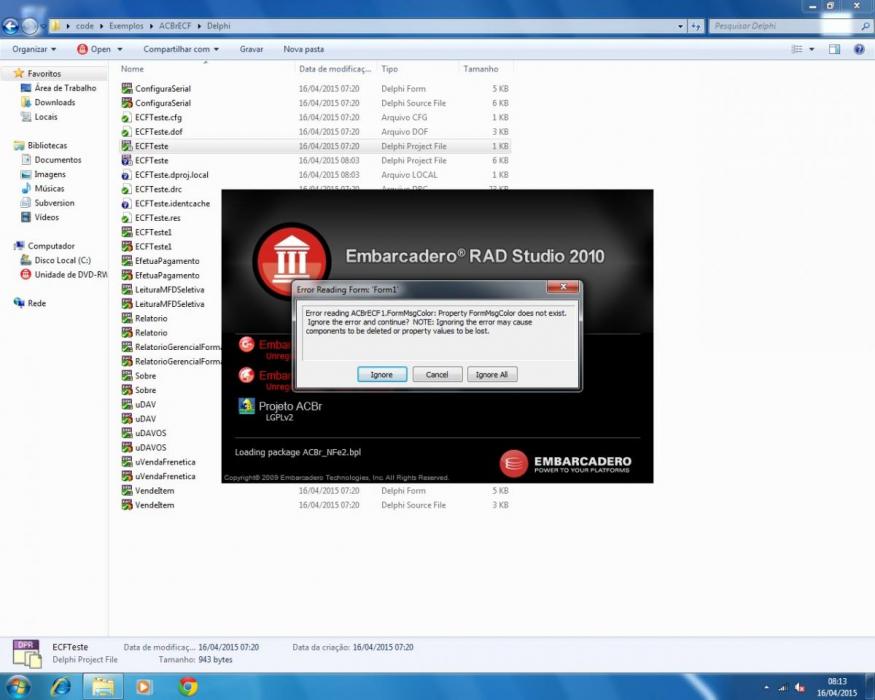The height and width of the screenshot is (700, 875).
Task: Toggle the preview pane icon
Action: pos(834,49)
